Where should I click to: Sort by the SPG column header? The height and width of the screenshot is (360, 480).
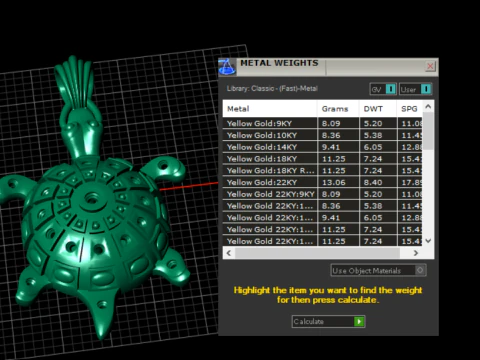(x=410, y=109)
